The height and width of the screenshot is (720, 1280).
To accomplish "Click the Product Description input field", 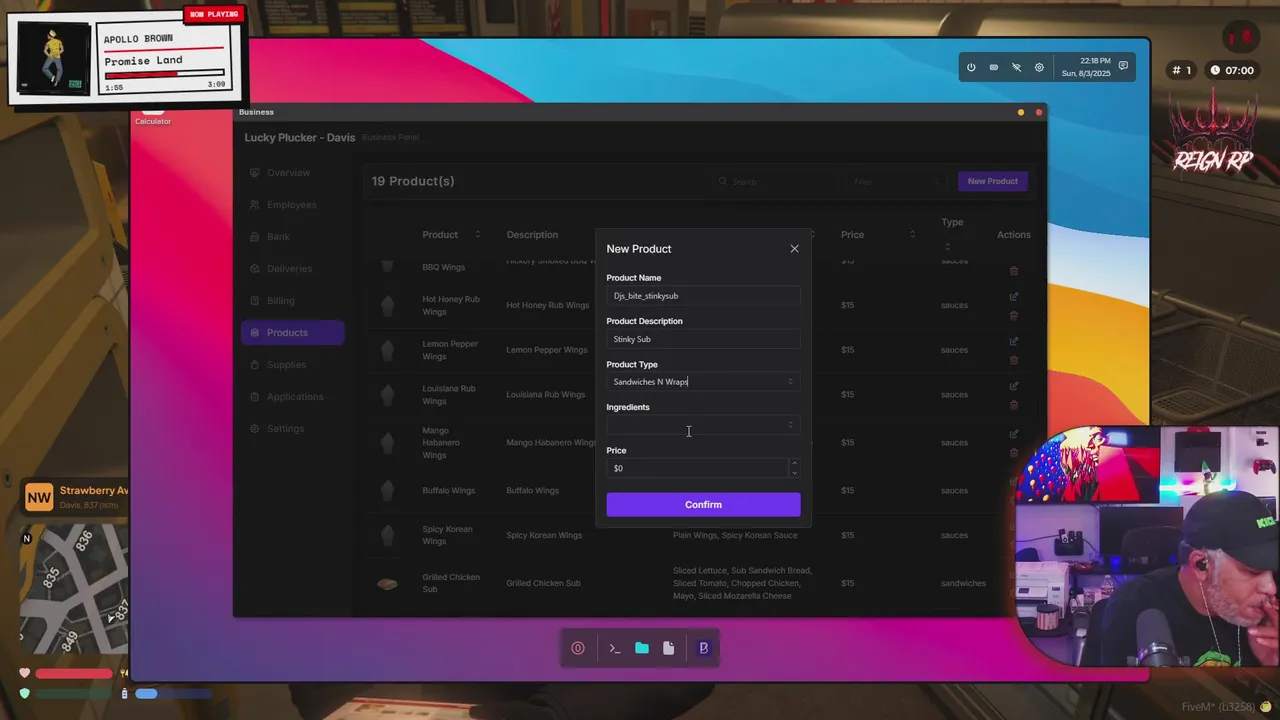I will tap(703, 339).
